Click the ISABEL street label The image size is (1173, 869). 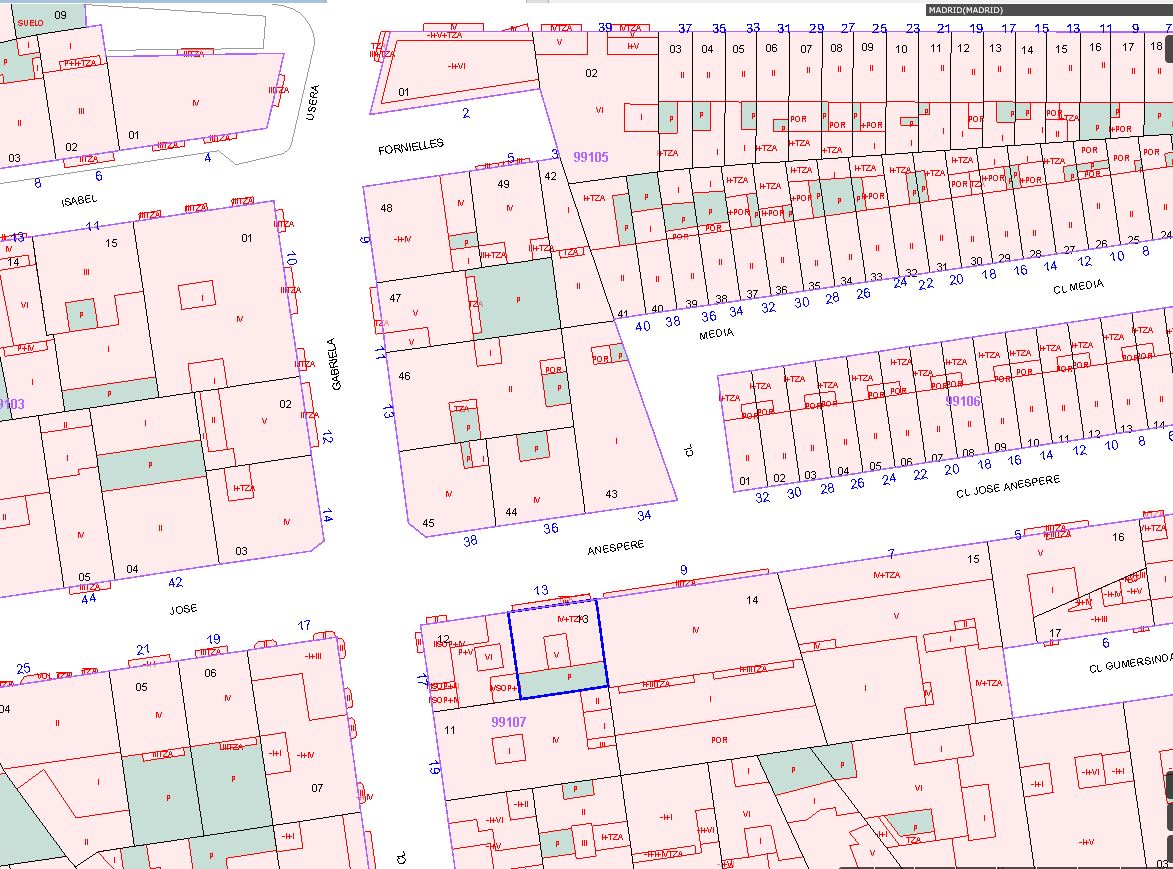79,200
